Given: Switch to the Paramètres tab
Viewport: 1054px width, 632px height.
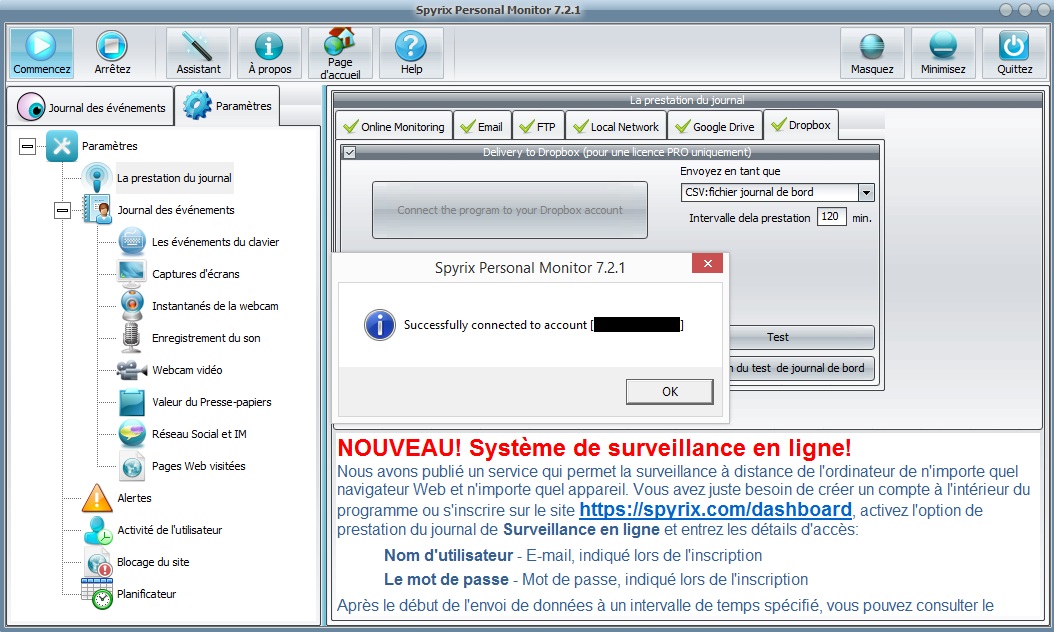Looking at the screenshot, I should (x=227, y=106).
